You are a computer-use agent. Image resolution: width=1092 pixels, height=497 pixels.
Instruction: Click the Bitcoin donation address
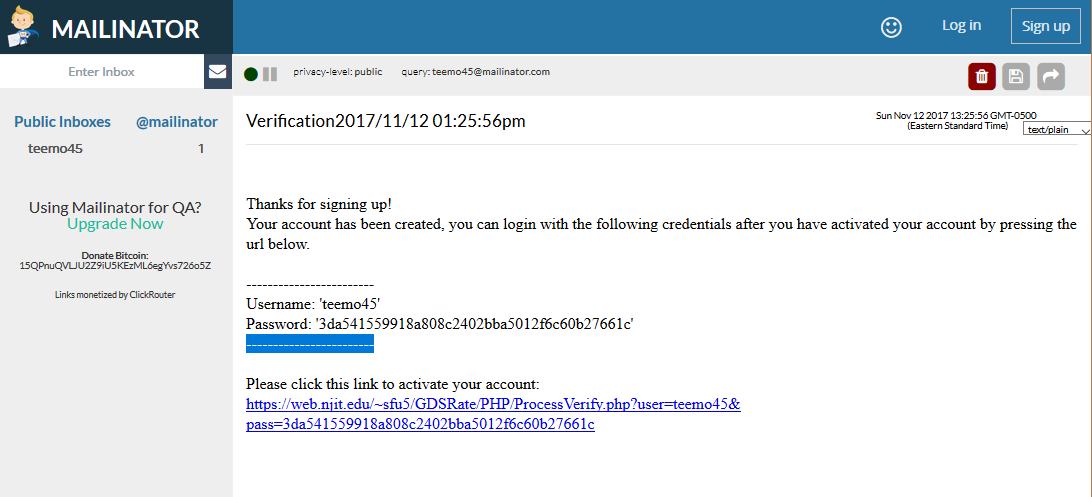click(116, 266)
